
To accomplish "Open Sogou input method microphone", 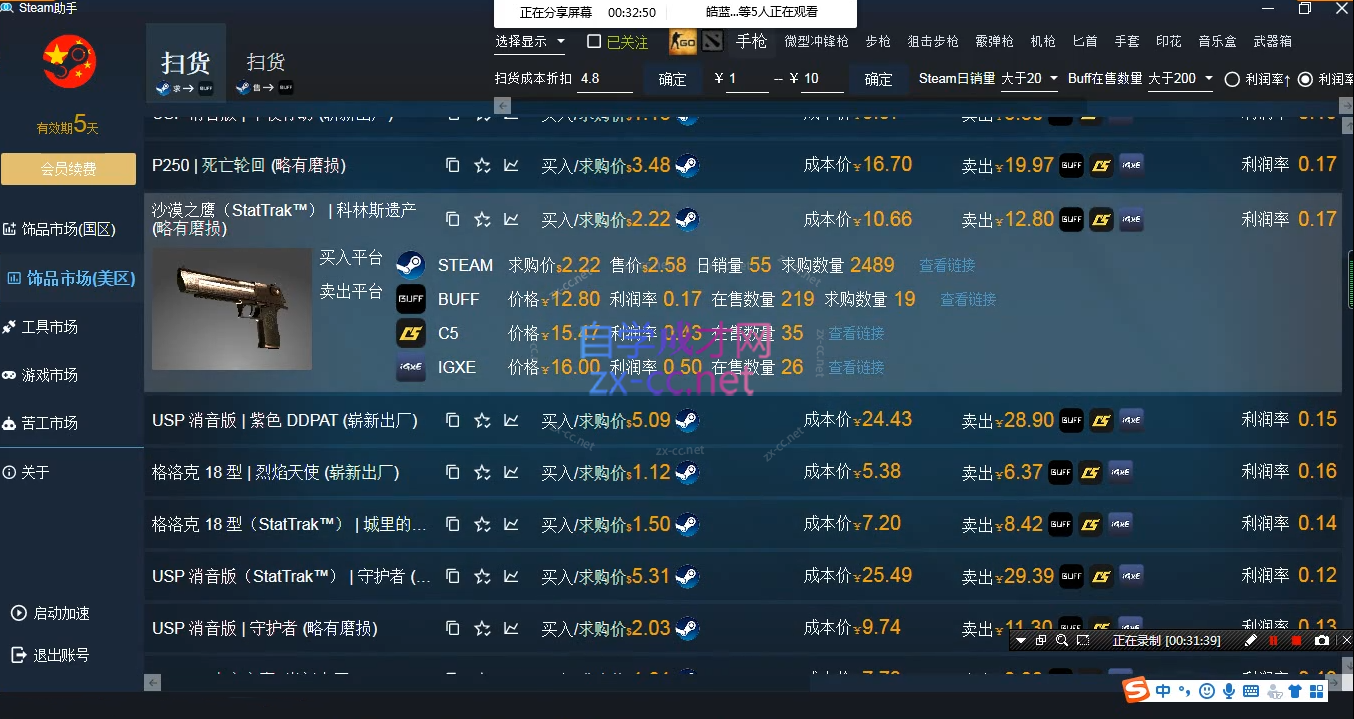I will click(x=1229, y=691).
